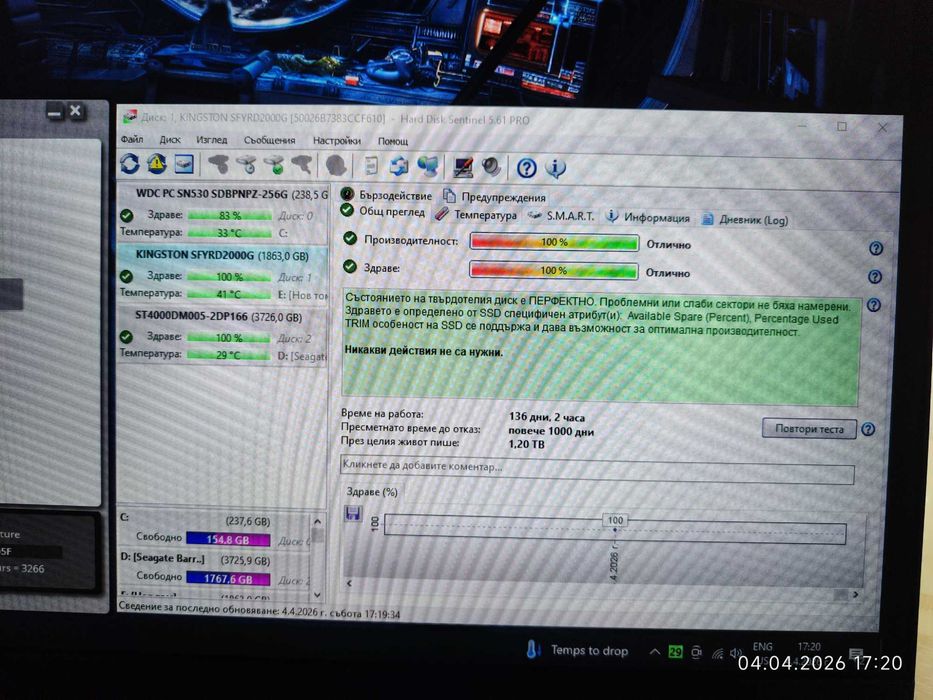This screenshot has height=700, width=933.
Task: Click the Повтори теста button
Action: pyautogui.click(x=809, y=429)
